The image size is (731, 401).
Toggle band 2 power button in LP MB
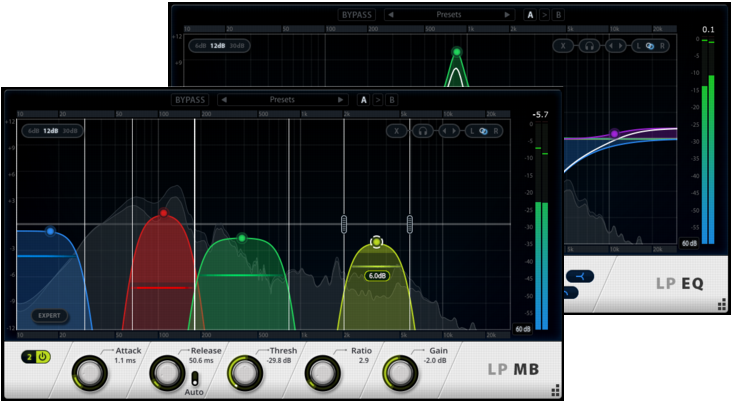pos(42,357)
